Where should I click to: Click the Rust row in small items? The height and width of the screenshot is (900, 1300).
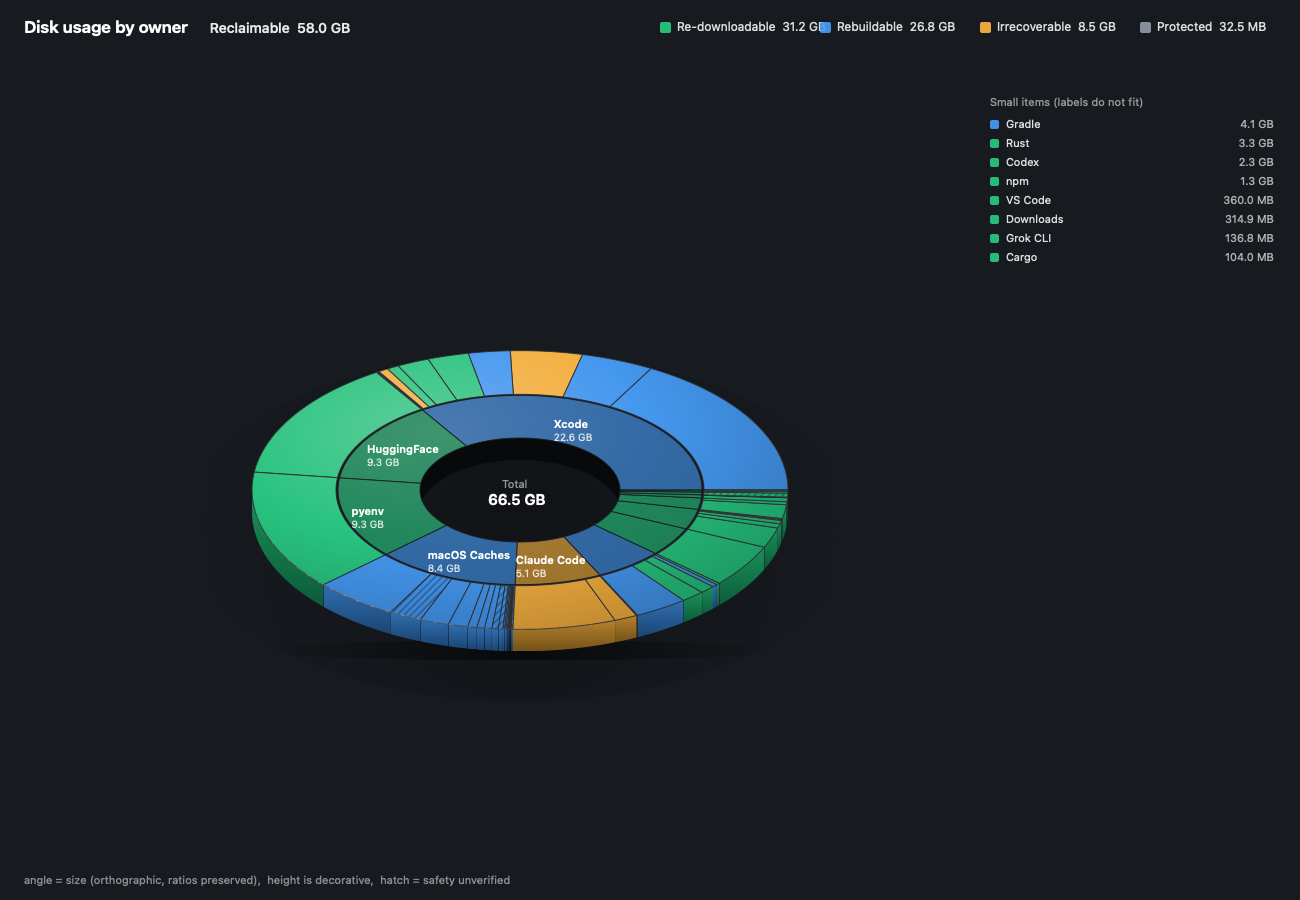click(1131, 143)
